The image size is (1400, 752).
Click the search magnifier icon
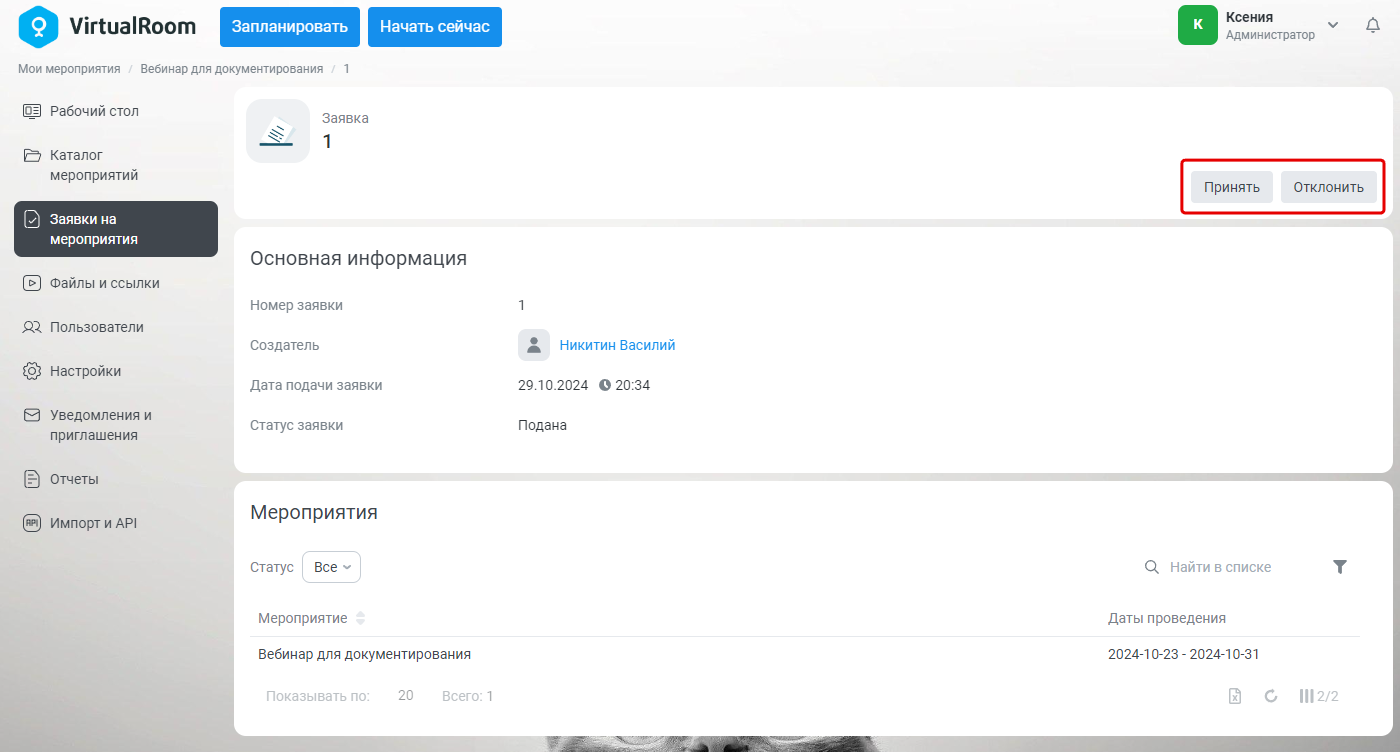coord(1152,567)
